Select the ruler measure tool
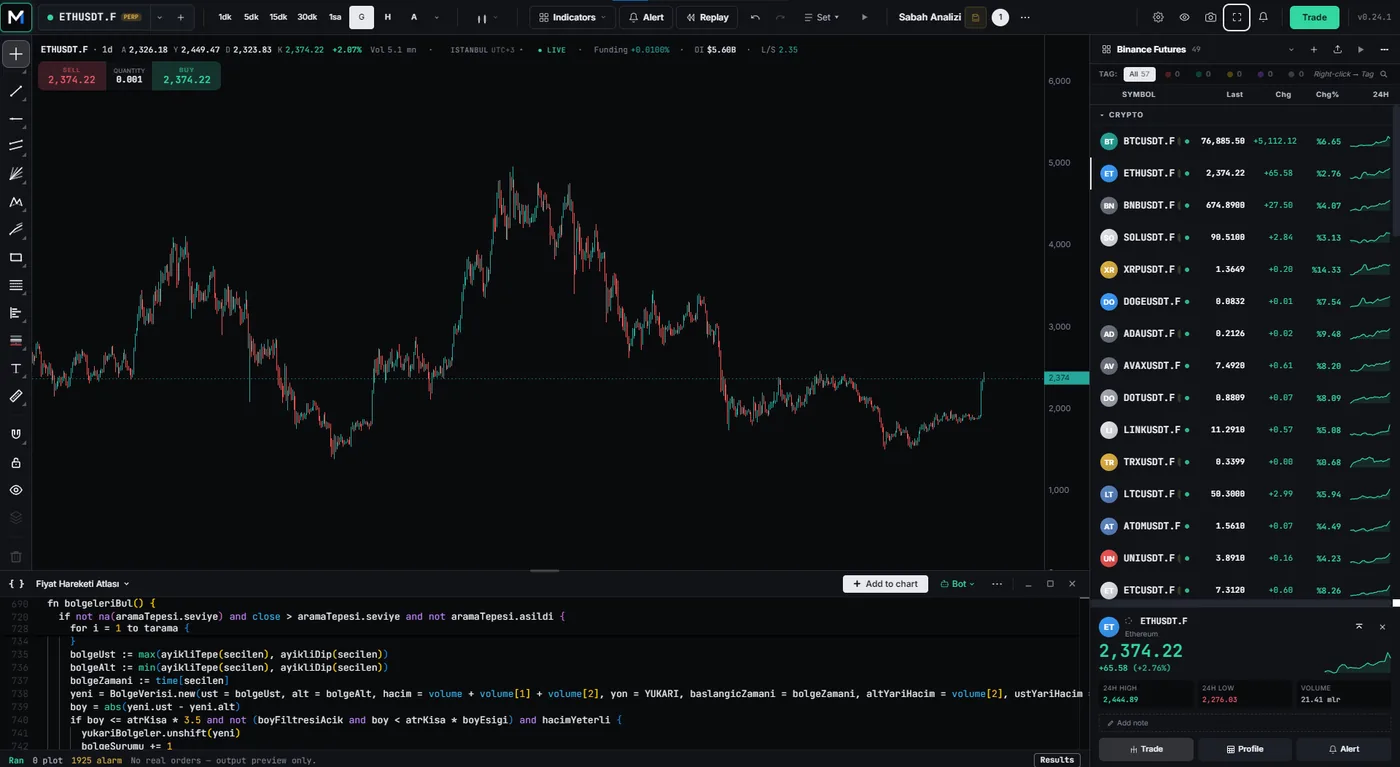This screenshot has height=767, width=1400. point(16,396)
